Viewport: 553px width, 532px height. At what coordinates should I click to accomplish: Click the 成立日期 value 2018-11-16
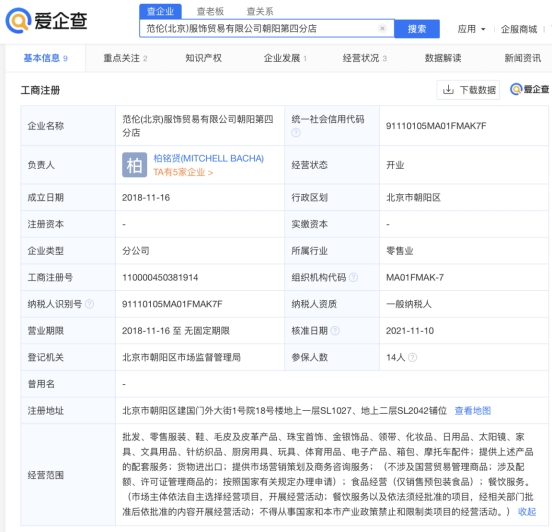[146, 198]
